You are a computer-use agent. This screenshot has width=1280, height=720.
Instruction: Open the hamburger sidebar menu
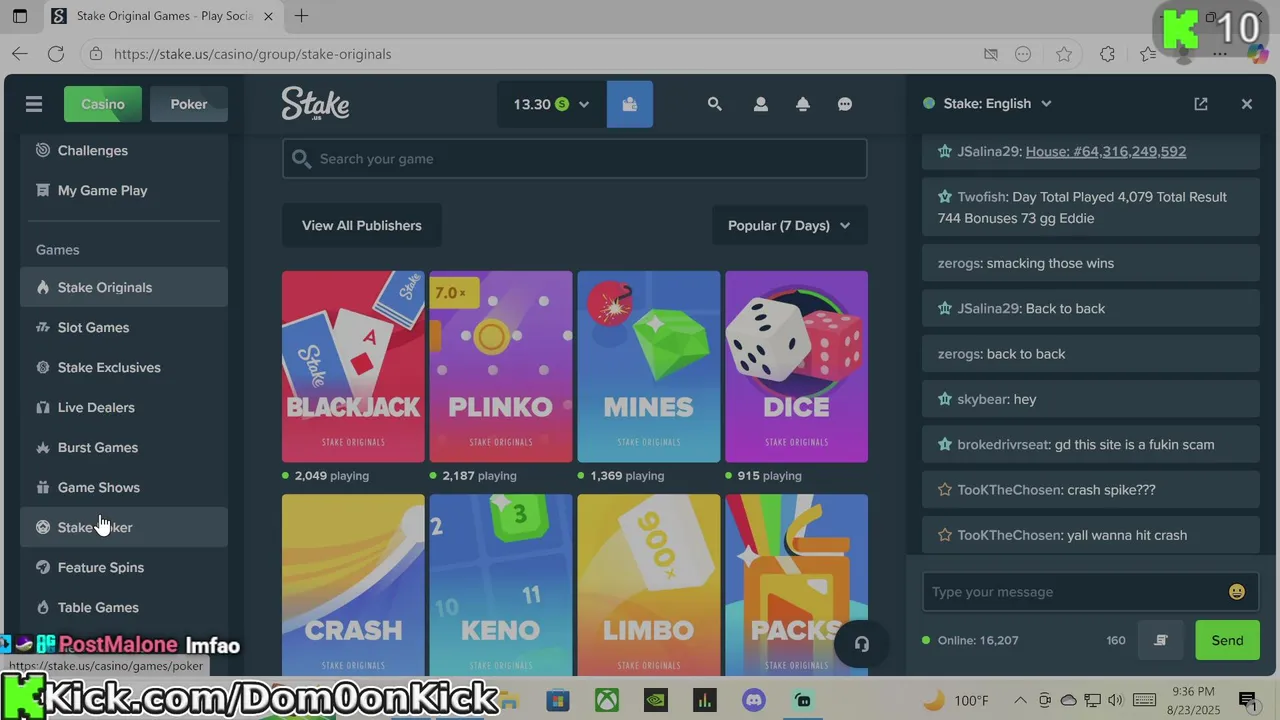34,104
